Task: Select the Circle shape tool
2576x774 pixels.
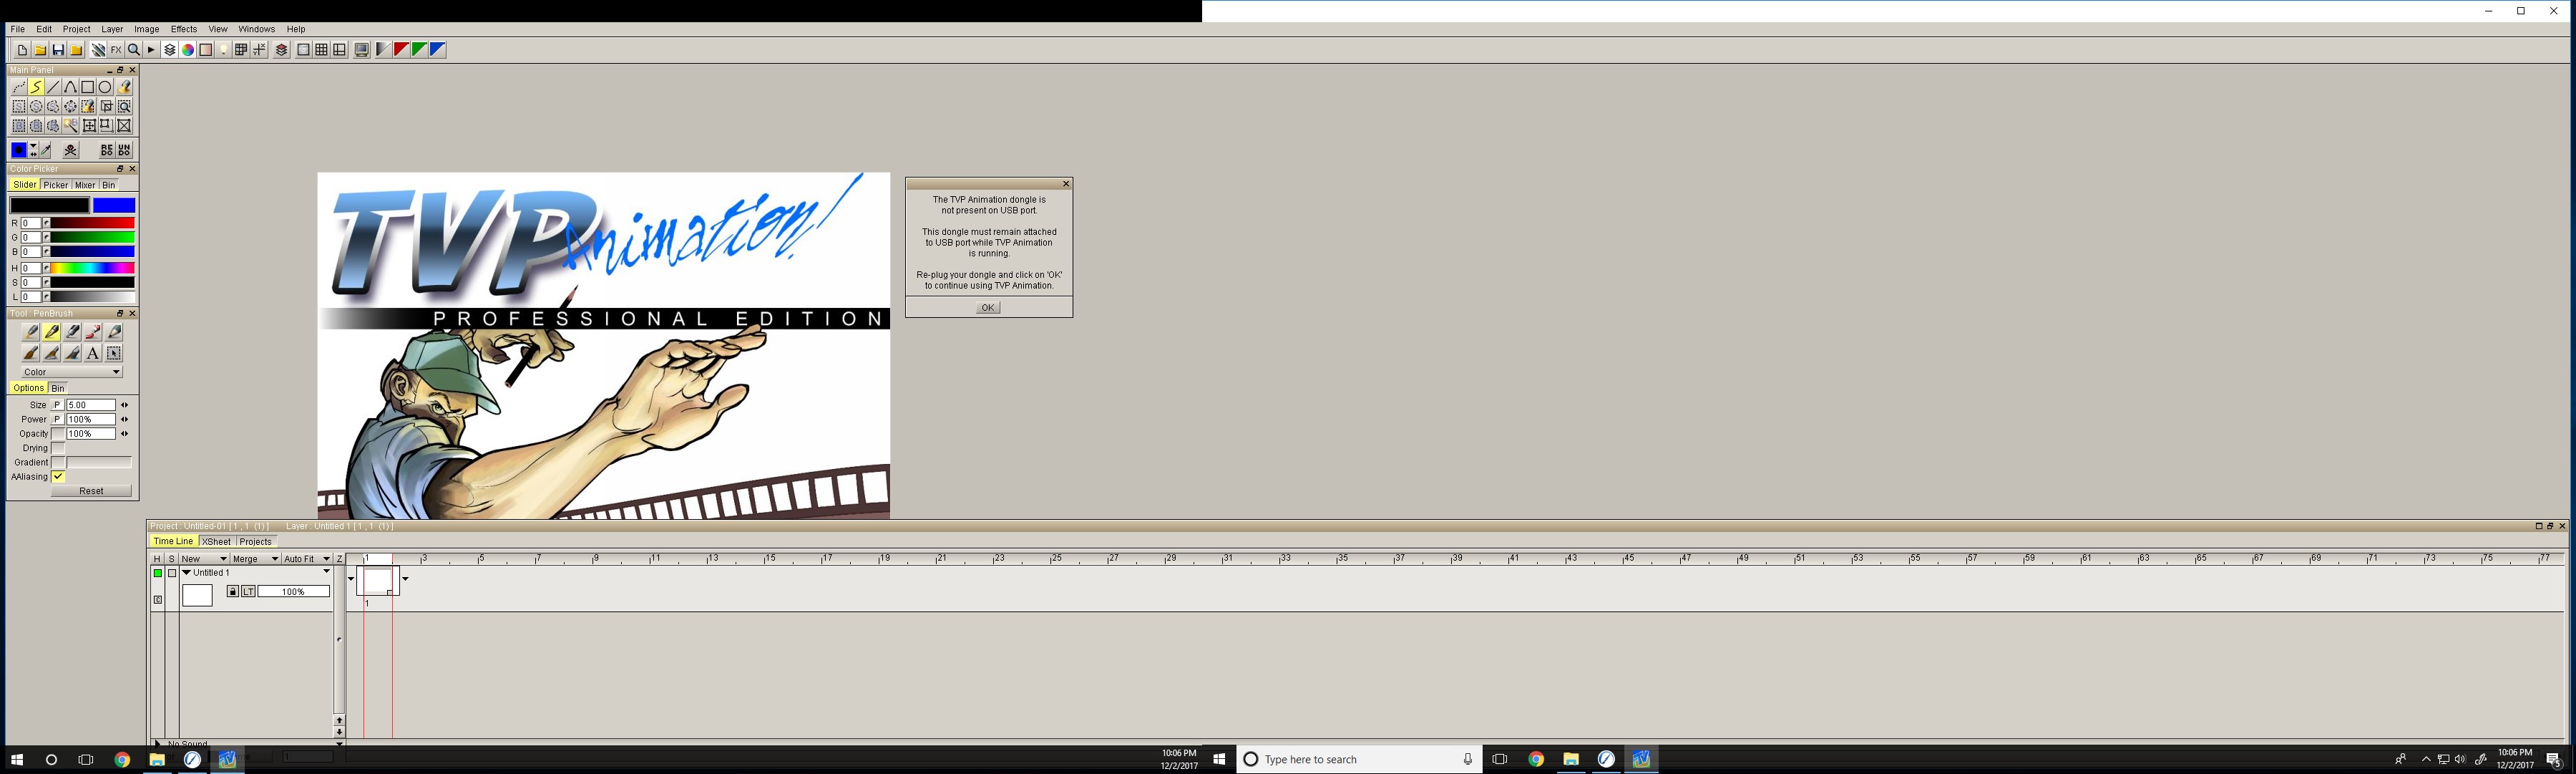Action: (x=105, y=87)
